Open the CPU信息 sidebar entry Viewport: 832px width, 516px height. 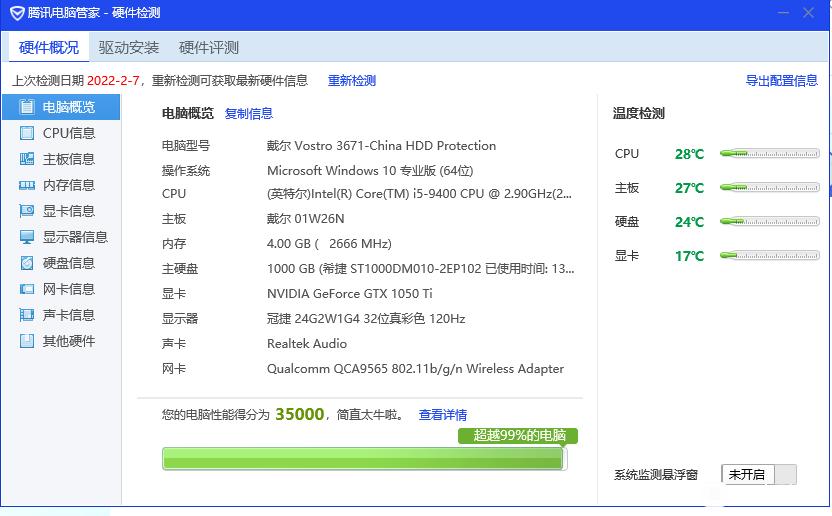point(61,133)
